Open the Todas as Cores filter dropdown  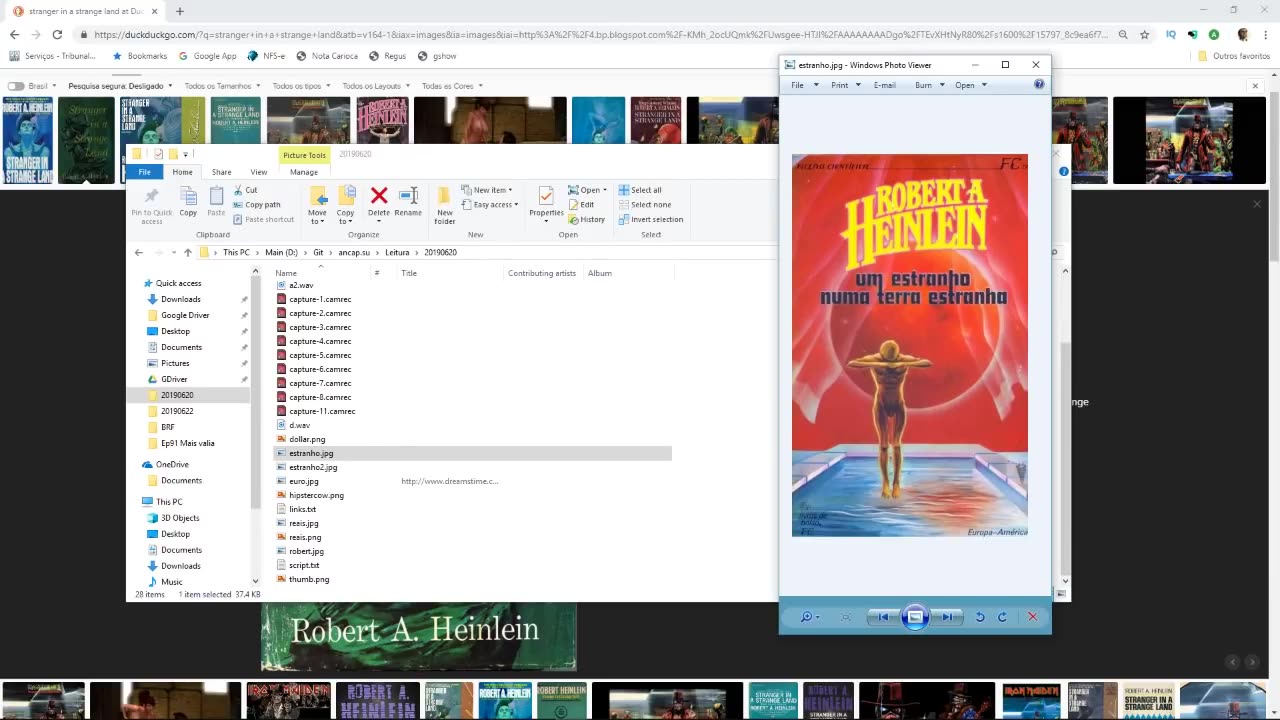pyautogui.click(x=451, y=86)
